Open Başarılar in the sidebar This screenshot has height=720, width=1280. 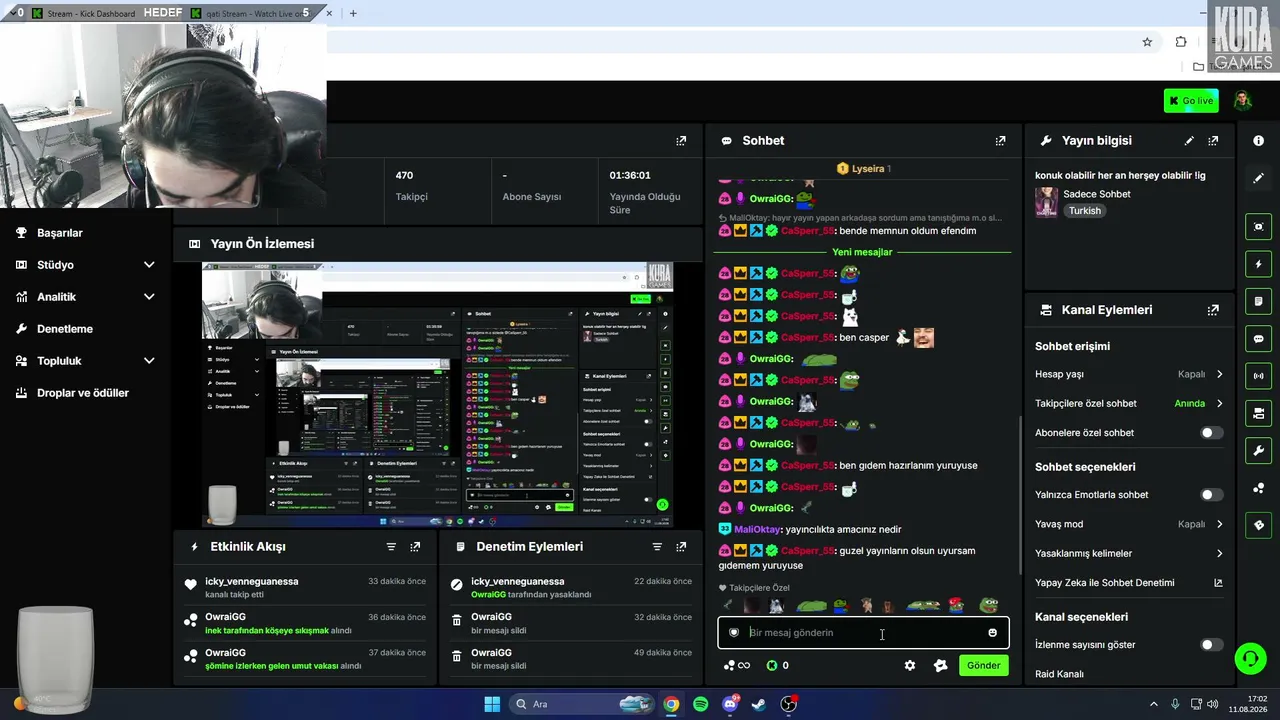pyautogui.click(x=60, y=233)
